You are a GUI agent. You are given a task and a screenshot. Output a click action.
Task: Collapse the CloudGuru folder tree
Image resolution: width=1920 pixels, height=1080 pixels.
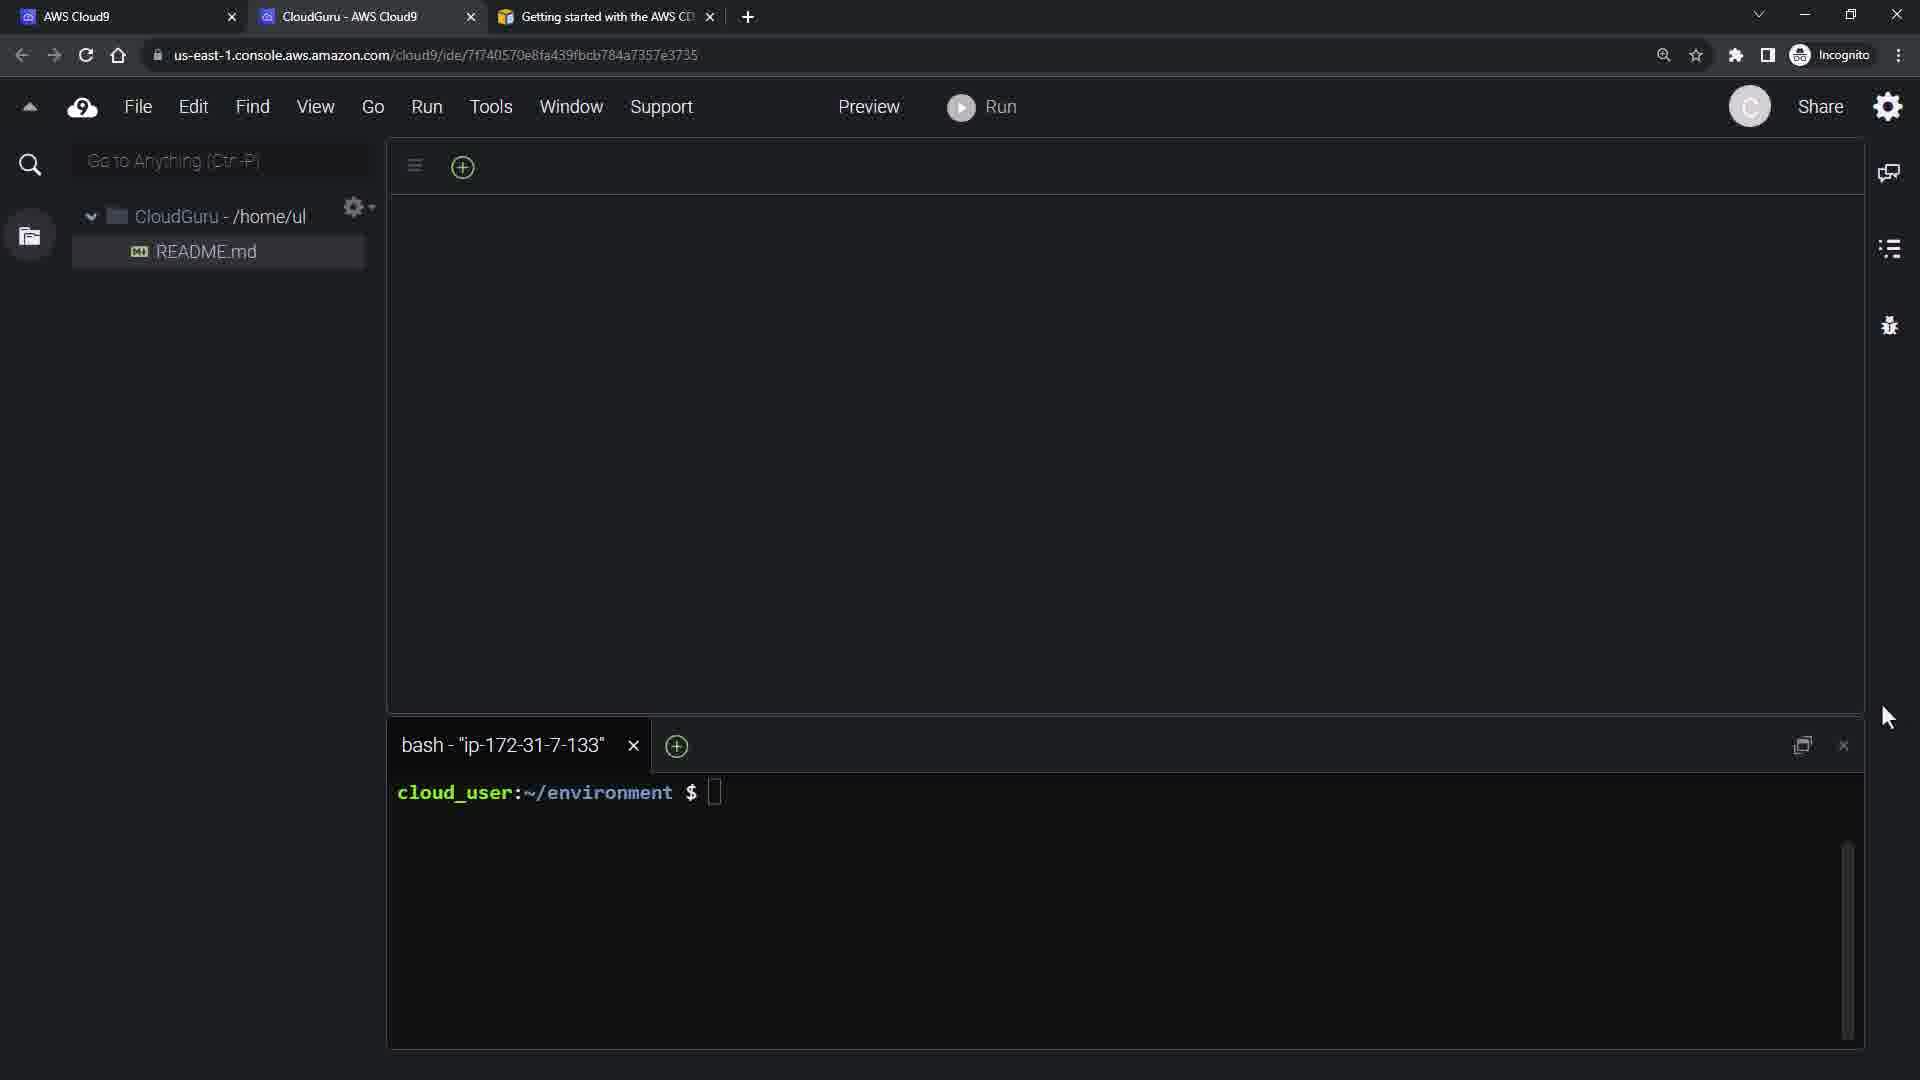point(91,217)
